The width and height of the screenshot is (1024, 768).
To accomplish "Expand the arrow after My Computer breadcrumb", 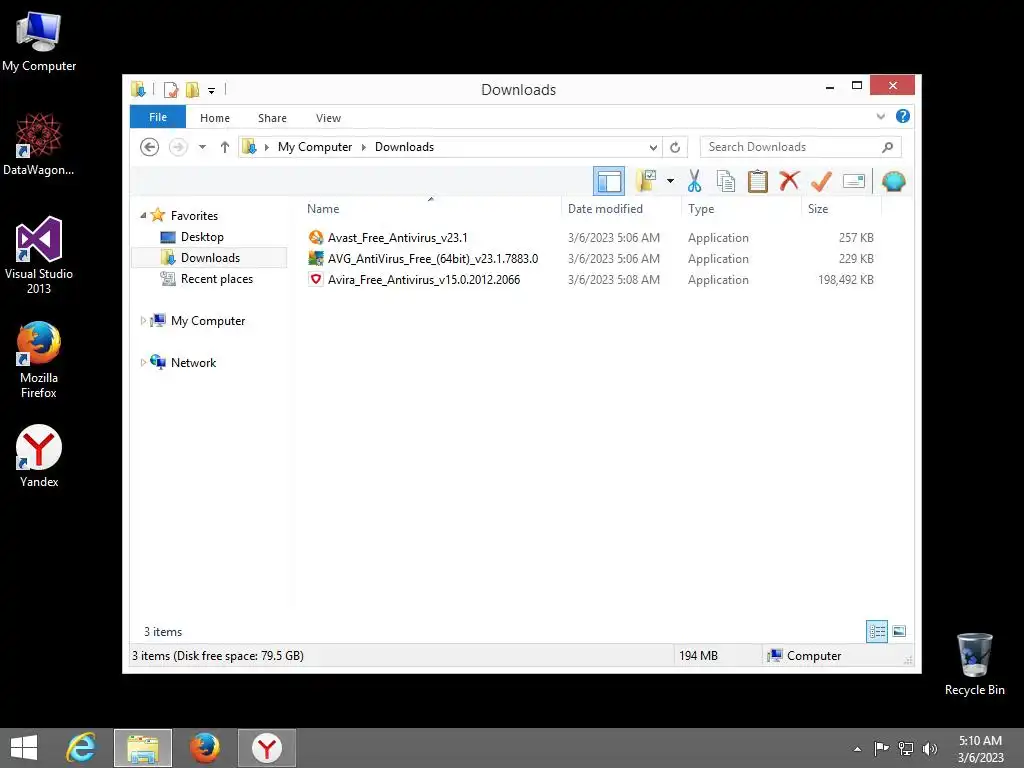I will coord(364,147).
